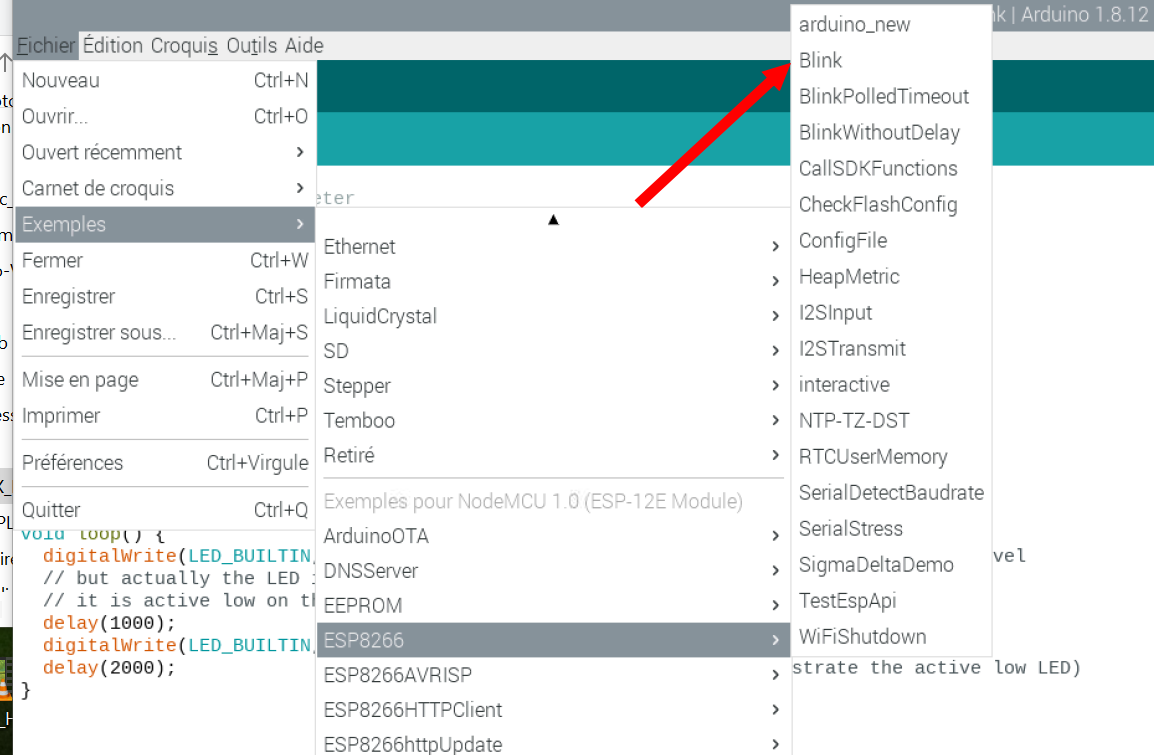Expand the DNSServer examples

pyautogui.click(x=553, y=570)
